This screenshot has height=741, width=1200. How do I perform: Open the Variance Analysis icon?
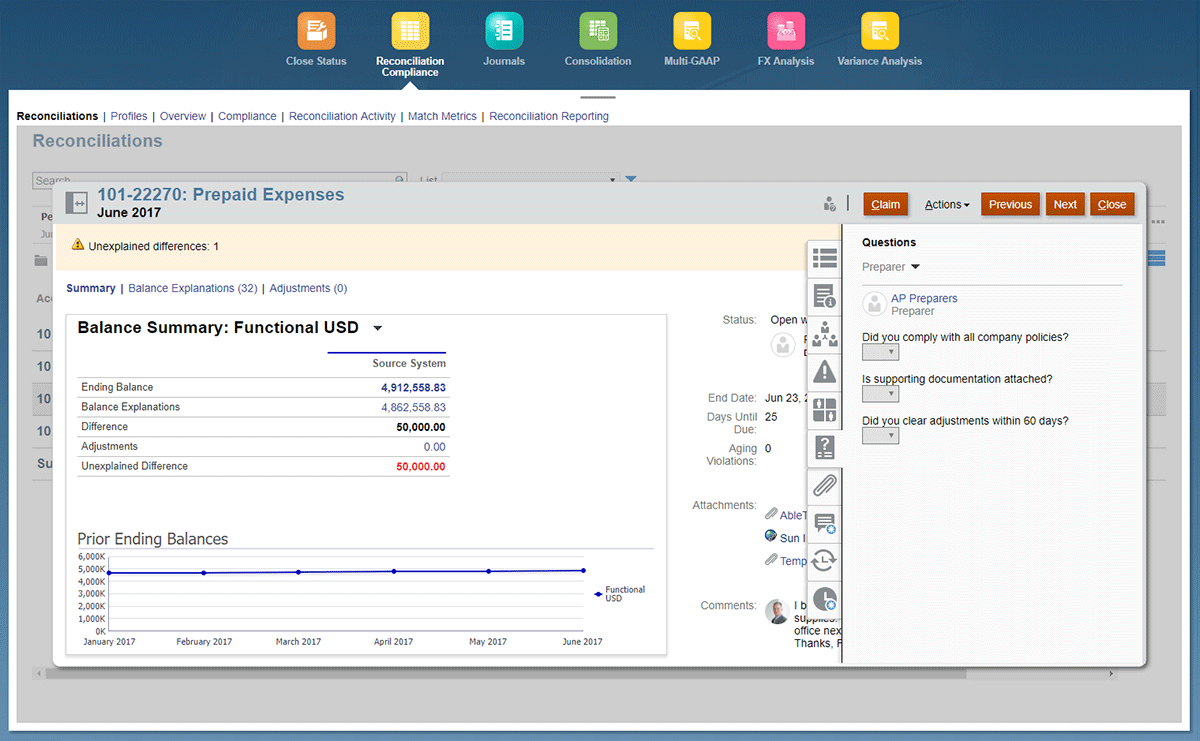(879, 31)
